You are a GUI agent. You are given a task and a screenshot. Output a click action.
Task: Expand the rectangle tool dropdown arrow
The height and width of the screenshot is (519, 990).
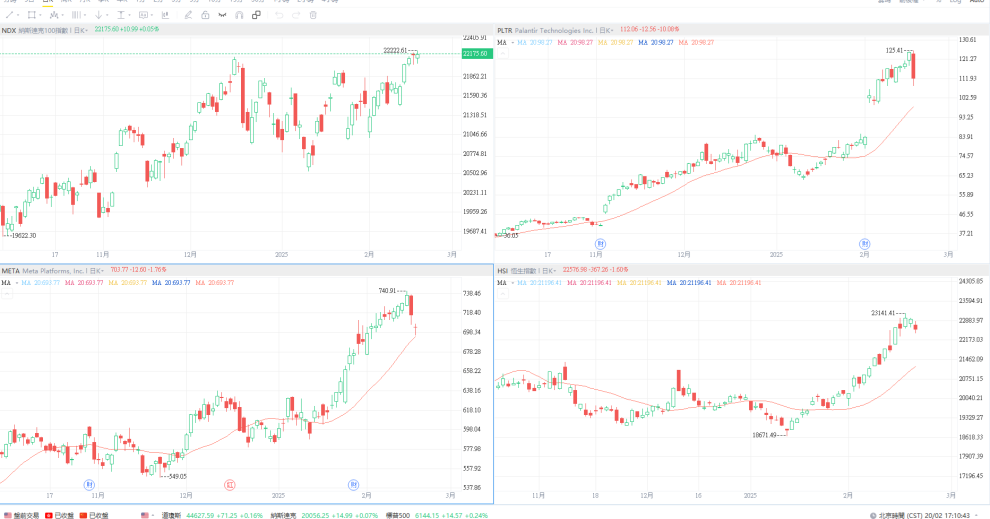(x=40, y=16)
